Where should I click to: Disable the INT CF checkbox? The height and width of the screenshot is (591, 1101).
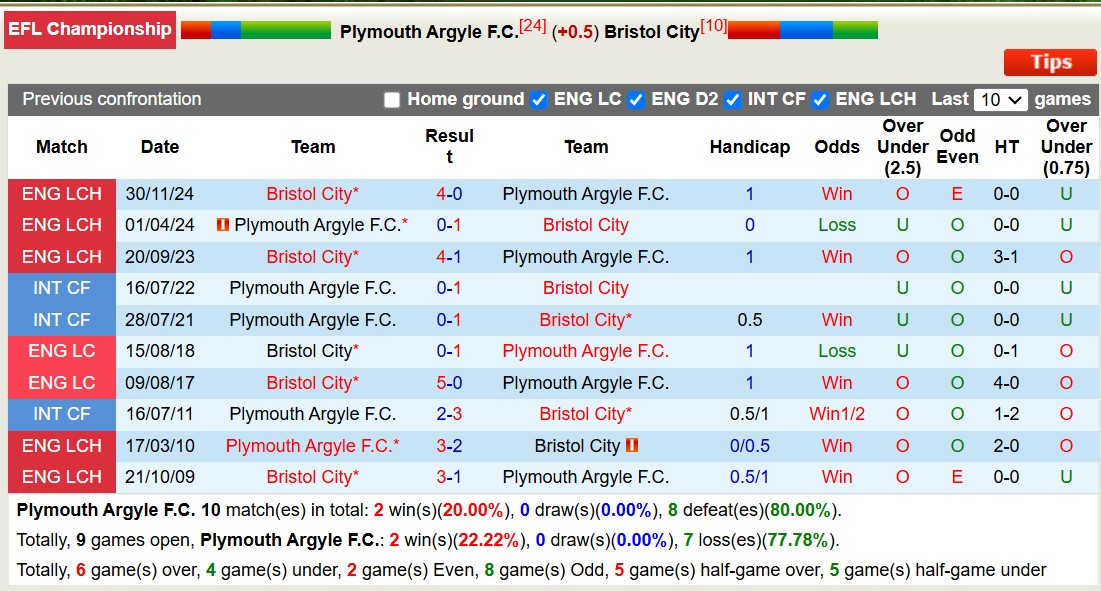pos(733,99)
